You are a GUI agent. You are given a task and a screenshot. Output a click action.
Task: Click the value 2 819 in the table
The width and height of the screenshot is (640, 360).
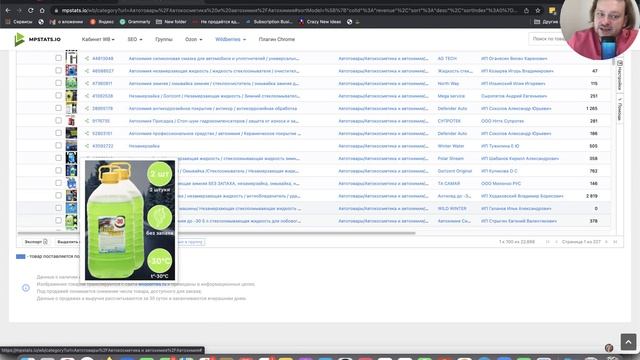[591, 196]
